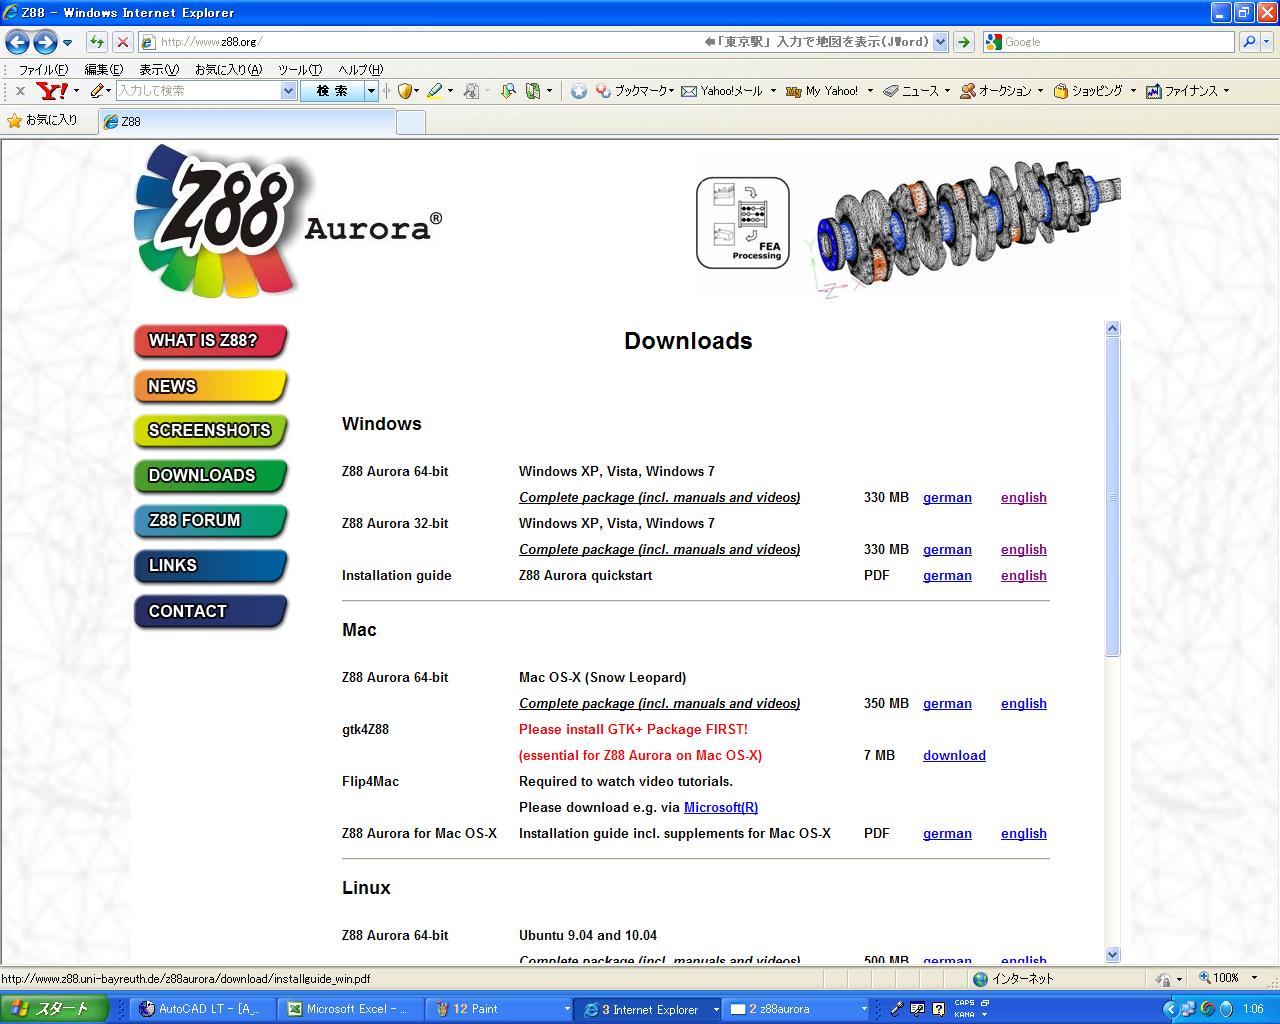Open オークション auction toolbar button
1280x1024 pixels.
(x=996, y=91)
